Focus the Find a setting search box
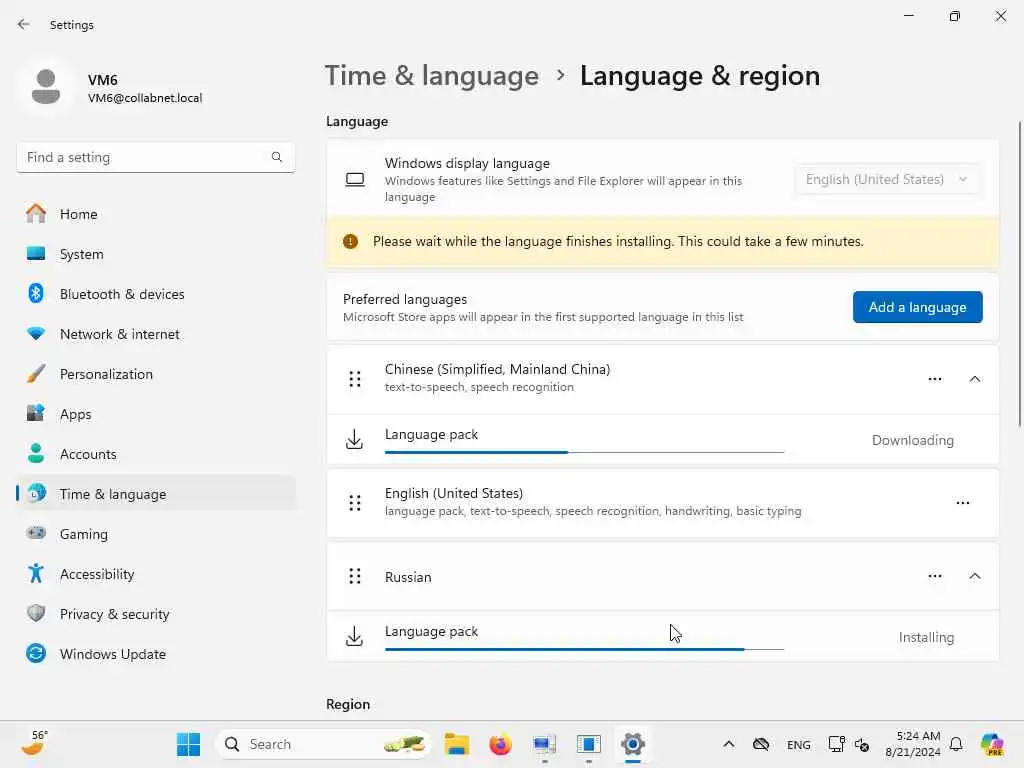This screenshot has width=1024, height=768. [x=155, y=157]
